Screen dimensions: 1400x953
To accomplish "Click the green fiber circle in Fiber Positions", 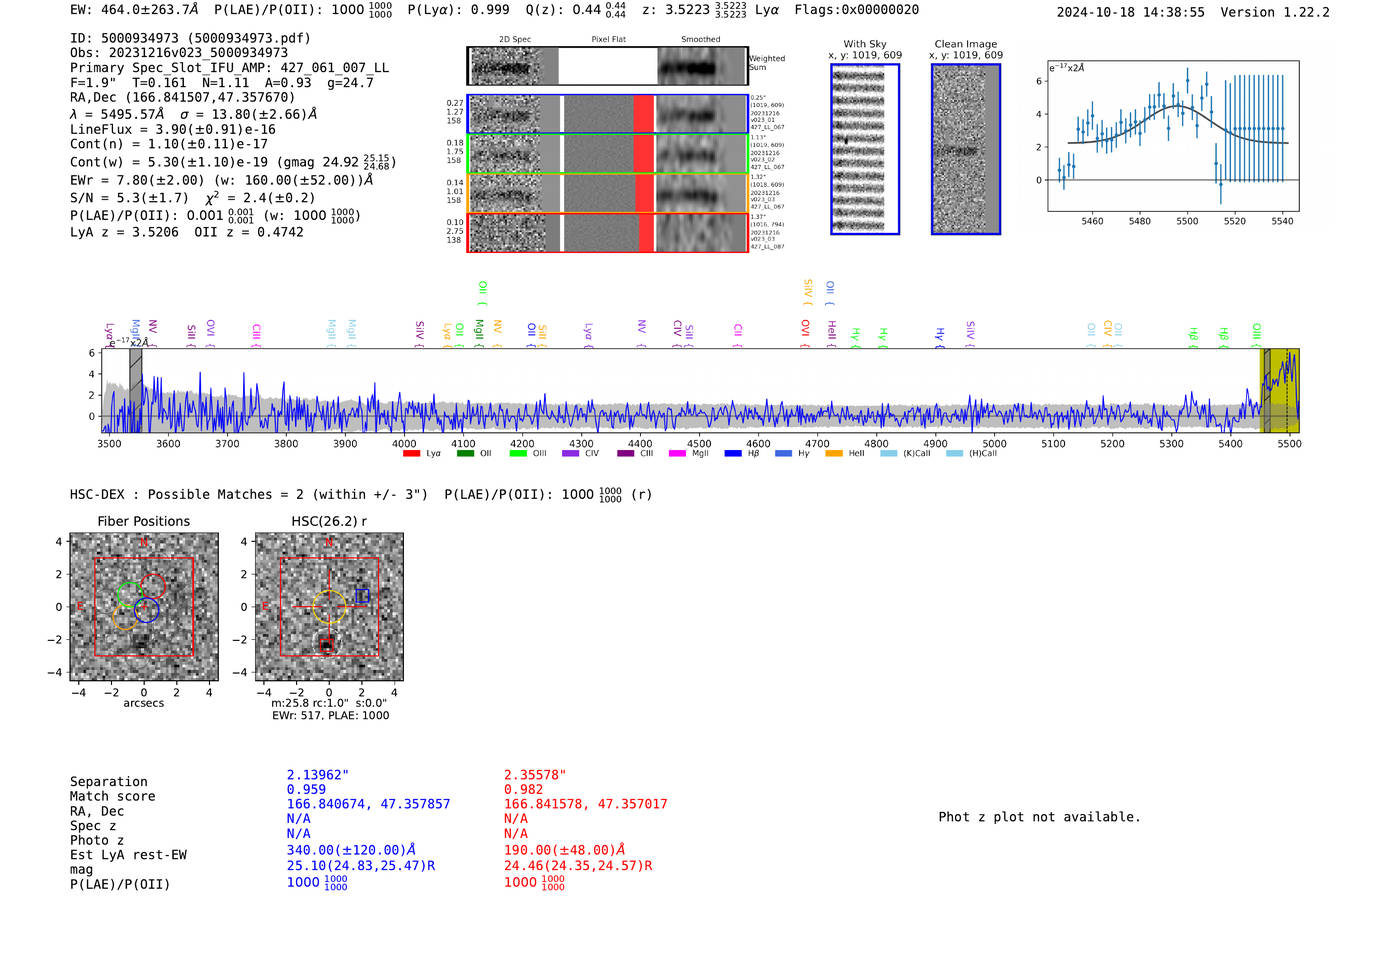I will point(129,595).
